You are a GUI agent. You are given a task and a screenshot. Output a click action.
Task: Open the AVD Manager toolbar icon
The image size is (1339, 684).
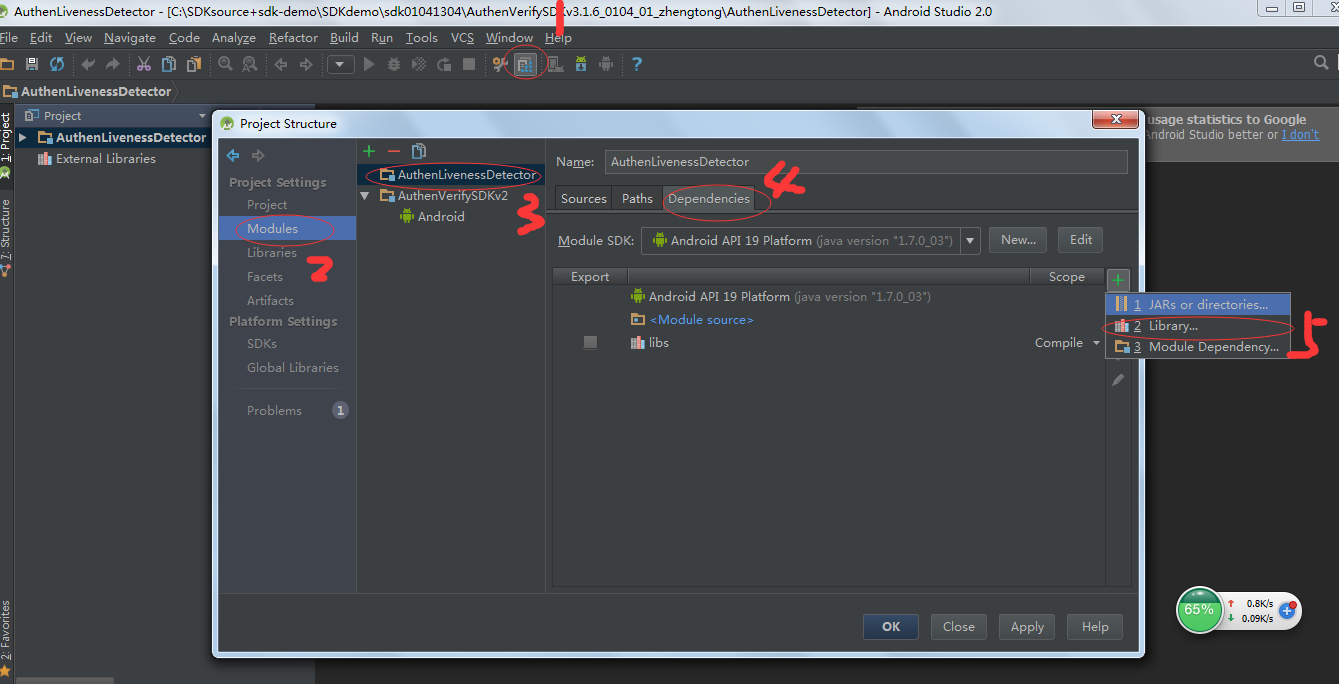(554, 64)
